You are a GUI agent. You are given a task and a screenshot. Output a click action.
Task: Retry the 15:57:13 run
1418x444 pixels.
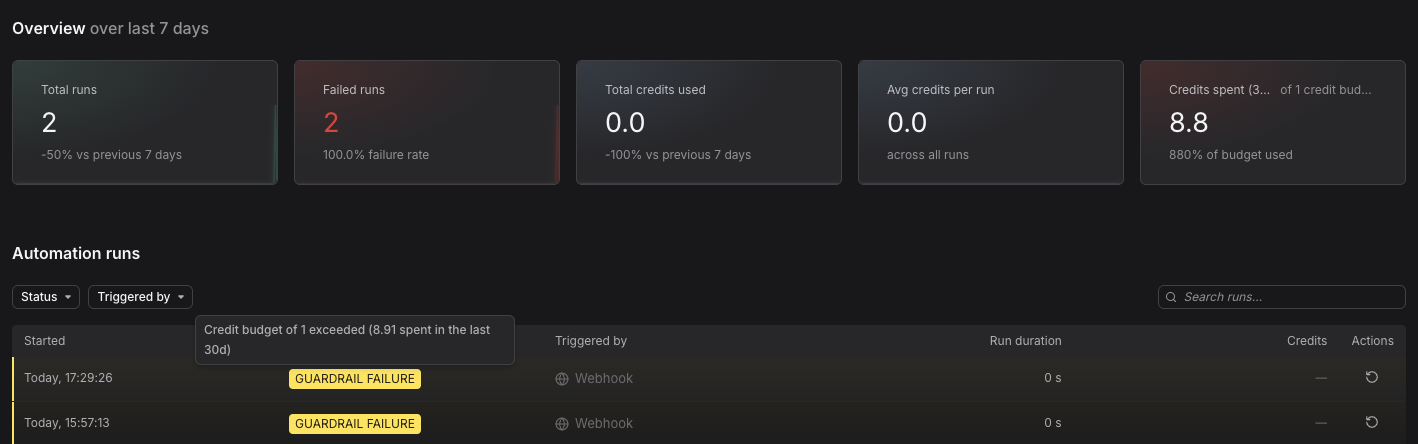tap(1372, 422)
